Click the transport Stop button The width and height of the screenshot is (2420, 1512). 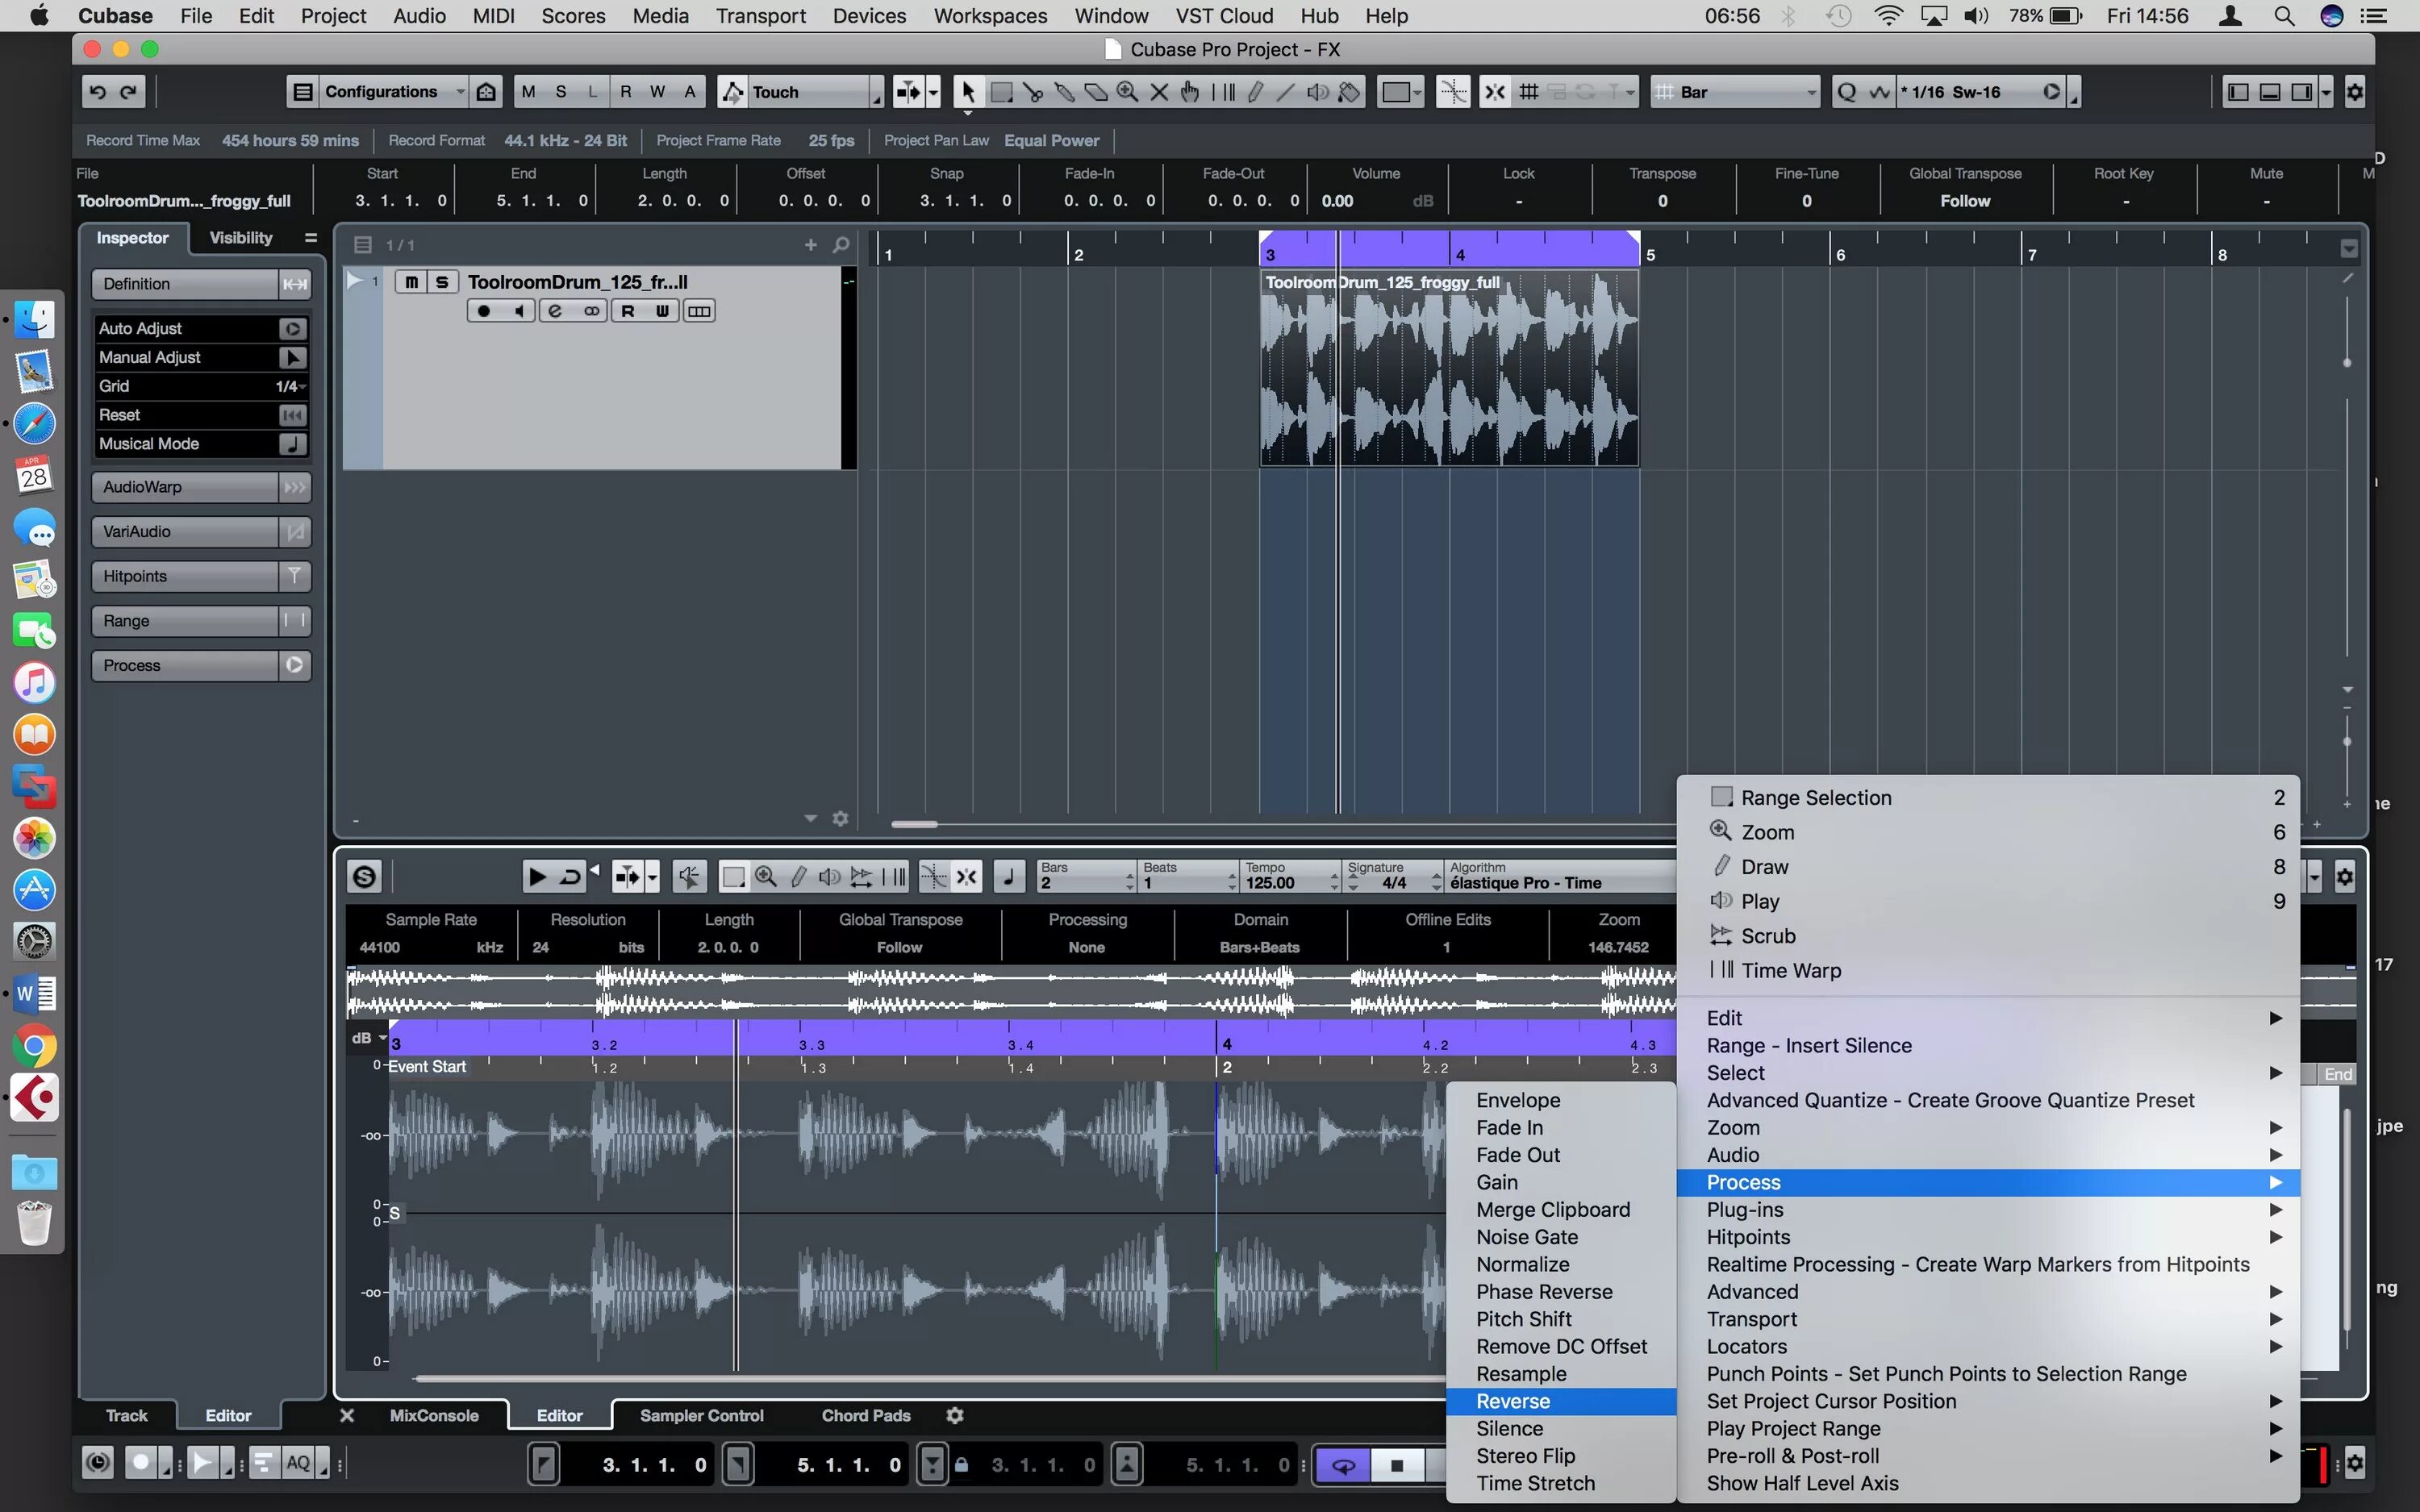1397,1465
